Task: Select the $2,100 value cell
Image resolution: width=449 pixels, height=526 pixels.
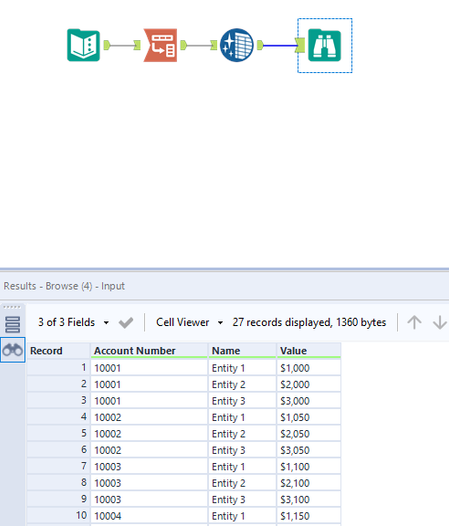Action: (x=309, y=483)
